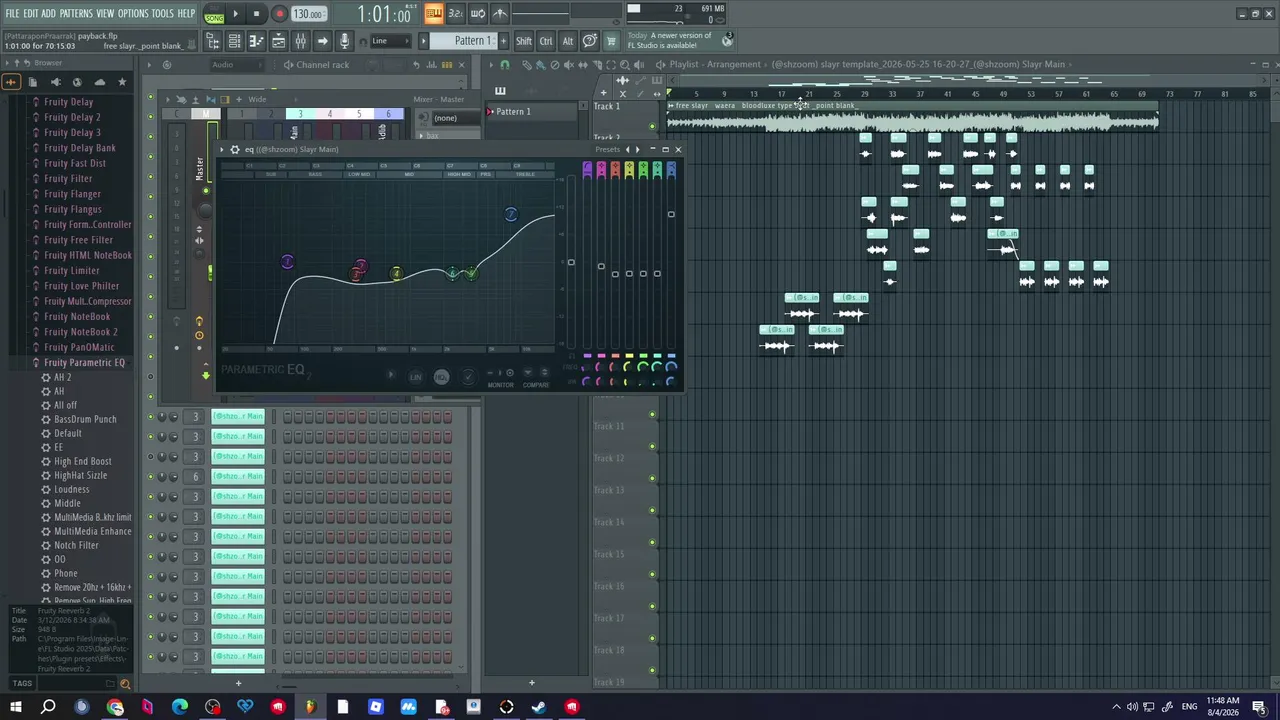Select High End Boost preset
The height and width of the screenshot is (720, 1280).
(x=83, y=461)
